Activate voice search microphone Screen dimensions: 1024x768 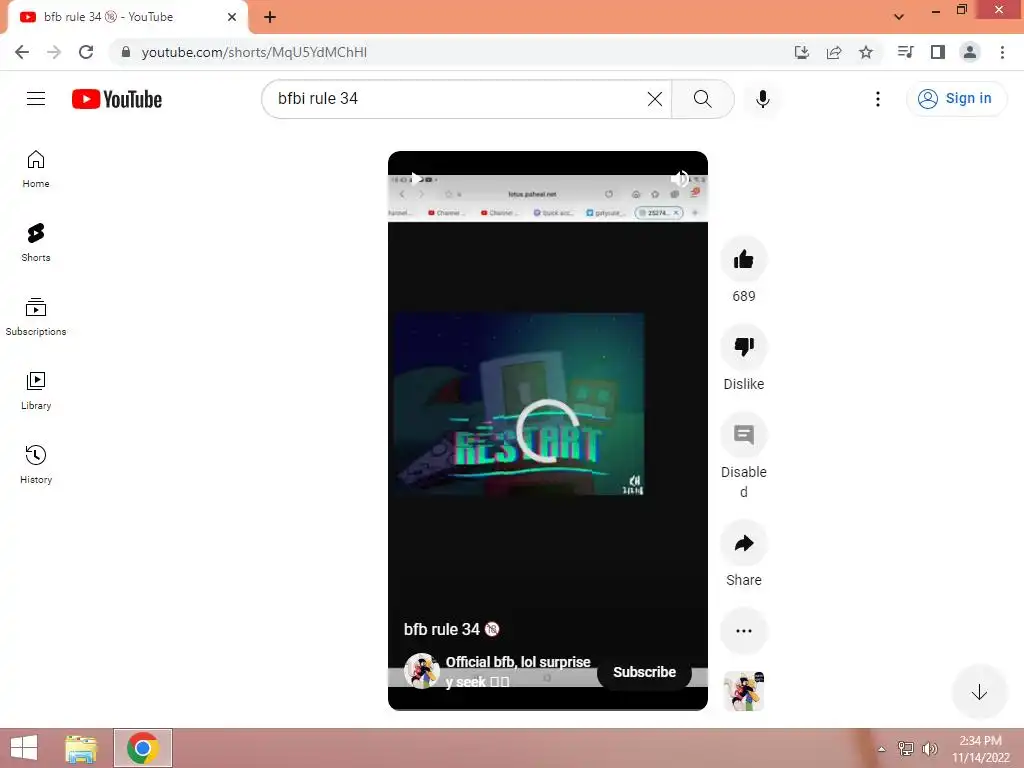click(x=762, y=99)
